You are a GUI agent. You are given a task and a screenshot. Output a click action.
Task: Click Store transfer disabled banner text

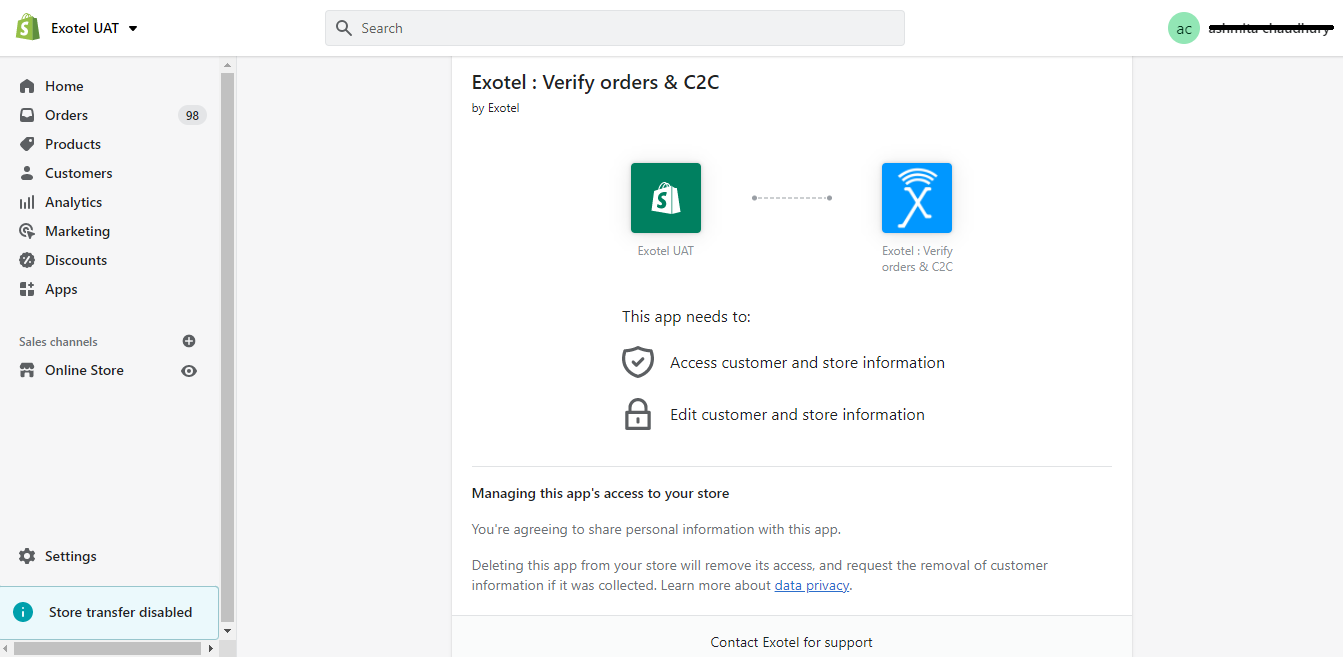120,612
